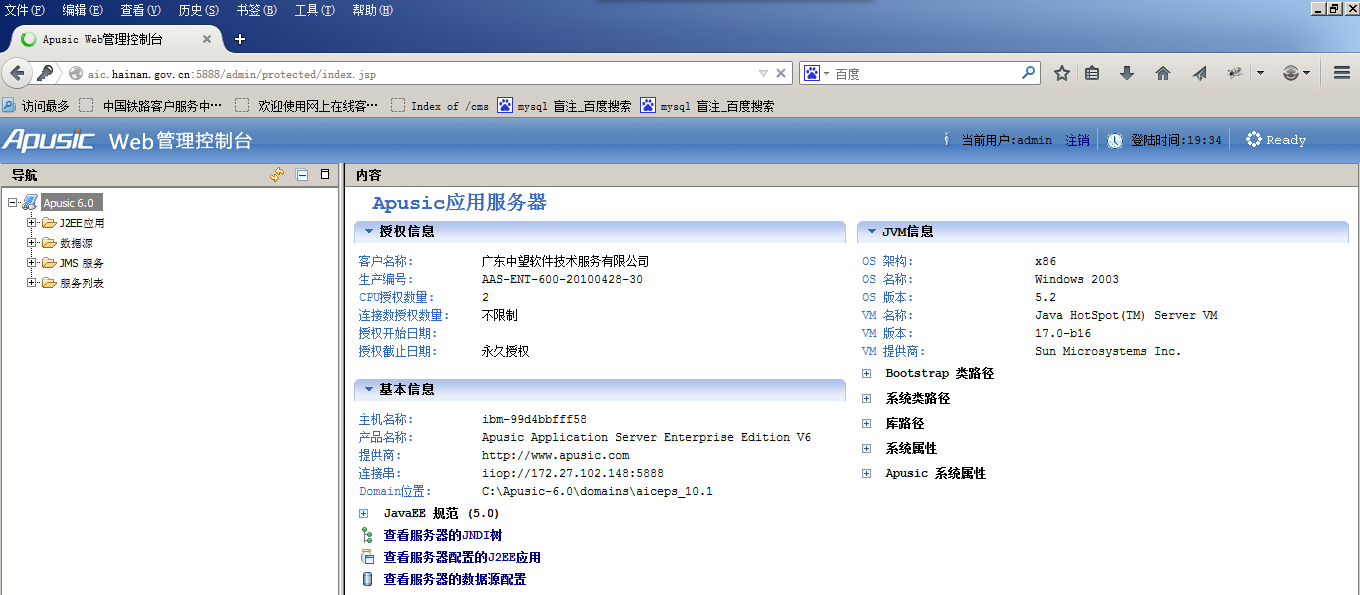Click the small square panel icon in the navigation header
Image resolution: width=1360 pixels, height=595 pixels.
click(324, 174)
